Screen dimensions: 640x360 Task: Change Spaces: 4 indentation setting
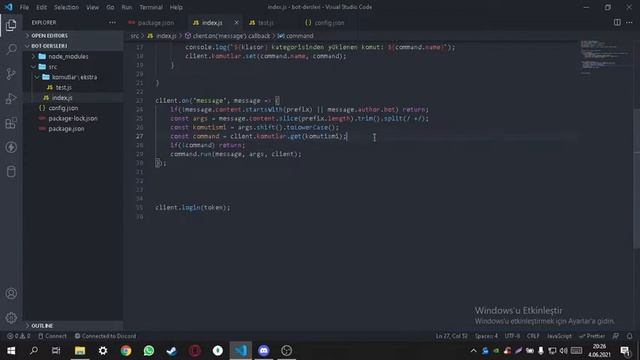pos(486,336)
